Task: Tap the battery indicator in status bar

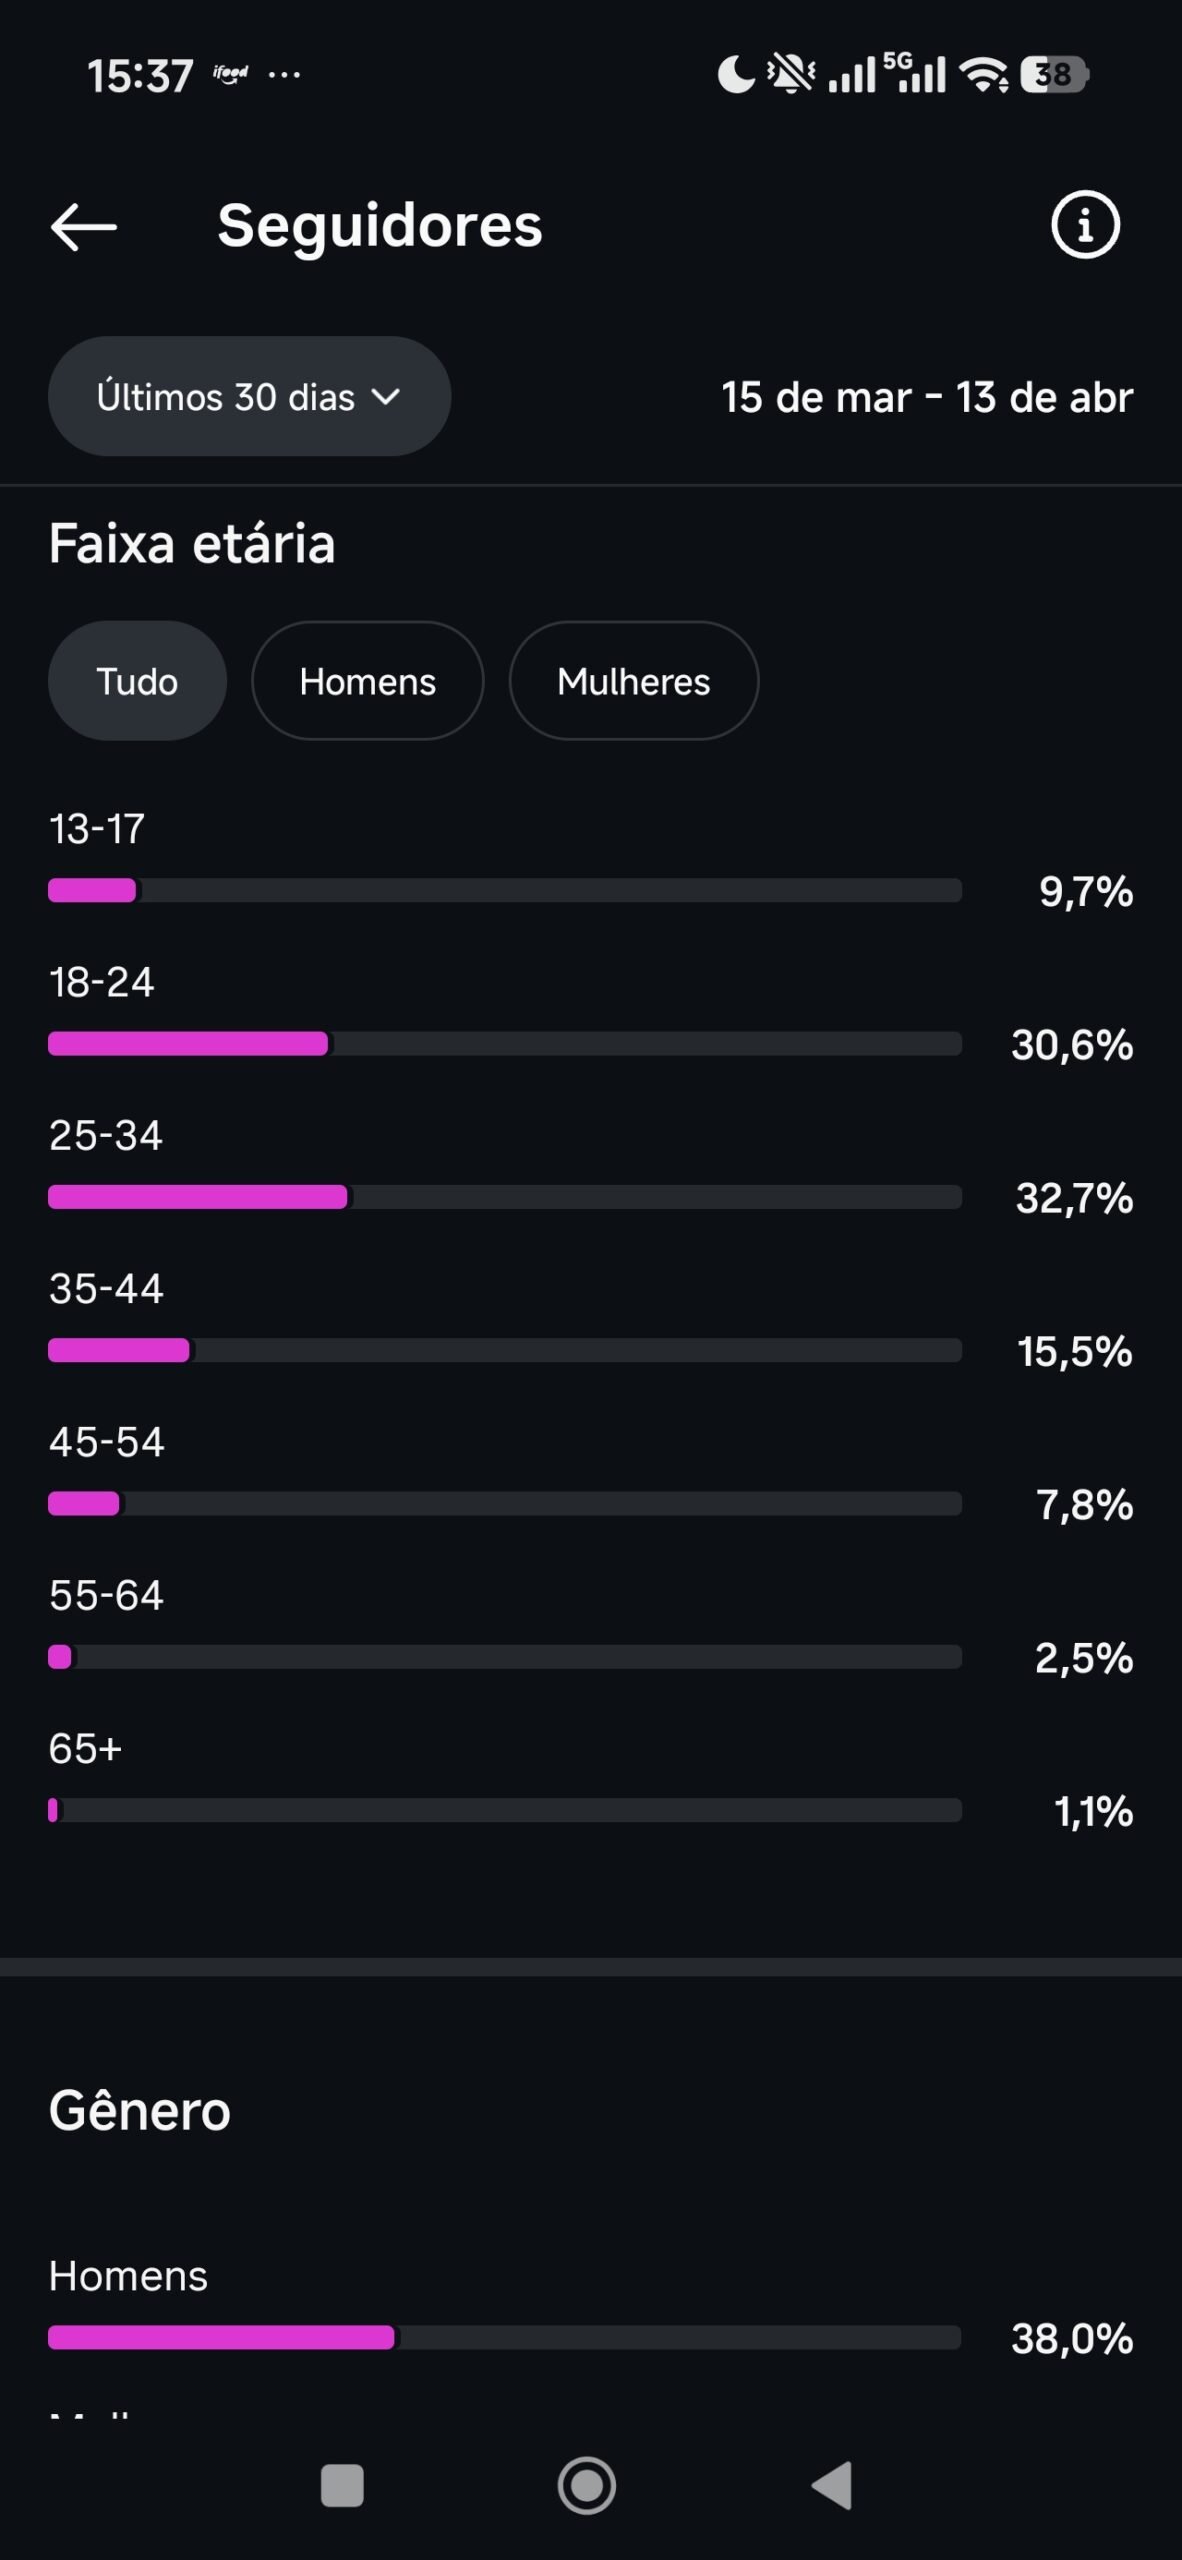Action: 1054,75
